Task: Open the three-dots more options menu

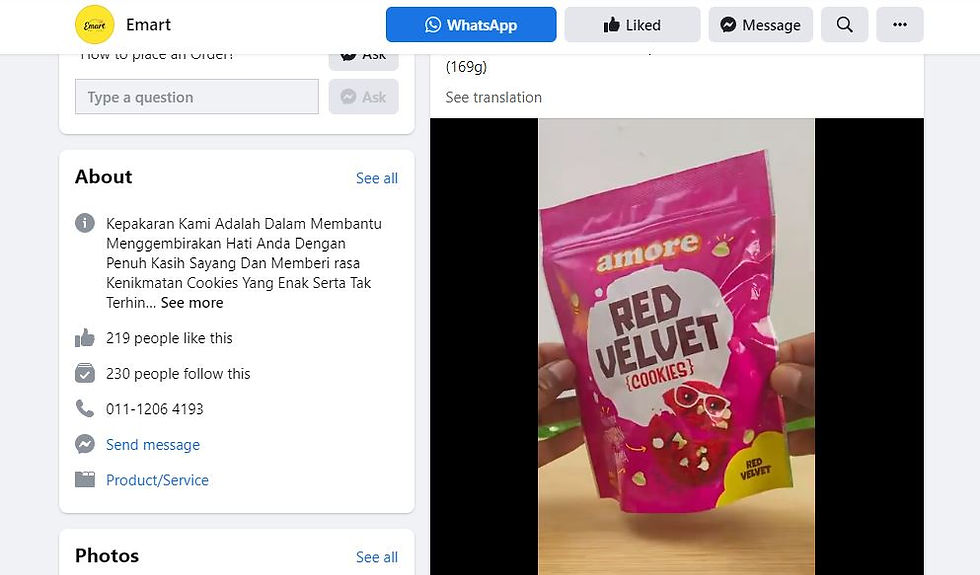Action: pos(899,24)
